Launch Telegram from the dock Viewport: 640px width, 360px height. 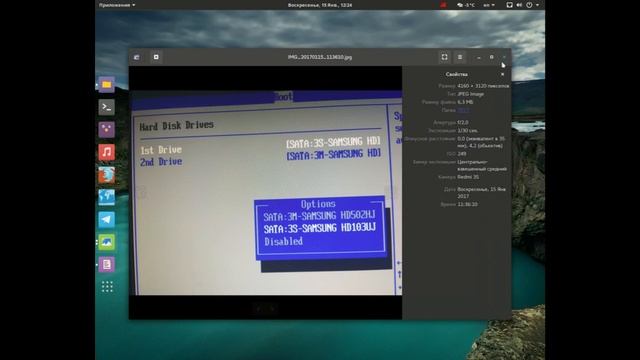[107, 220]
